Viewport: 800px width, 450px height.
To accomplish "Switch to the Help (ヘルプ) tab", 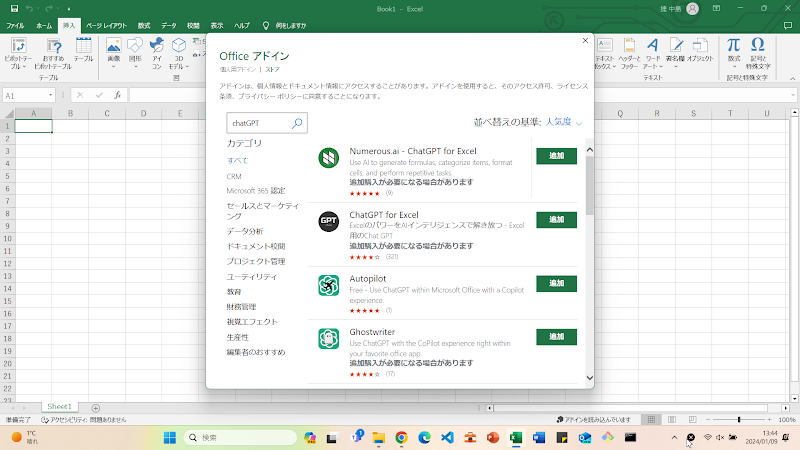I will [242, 26].
